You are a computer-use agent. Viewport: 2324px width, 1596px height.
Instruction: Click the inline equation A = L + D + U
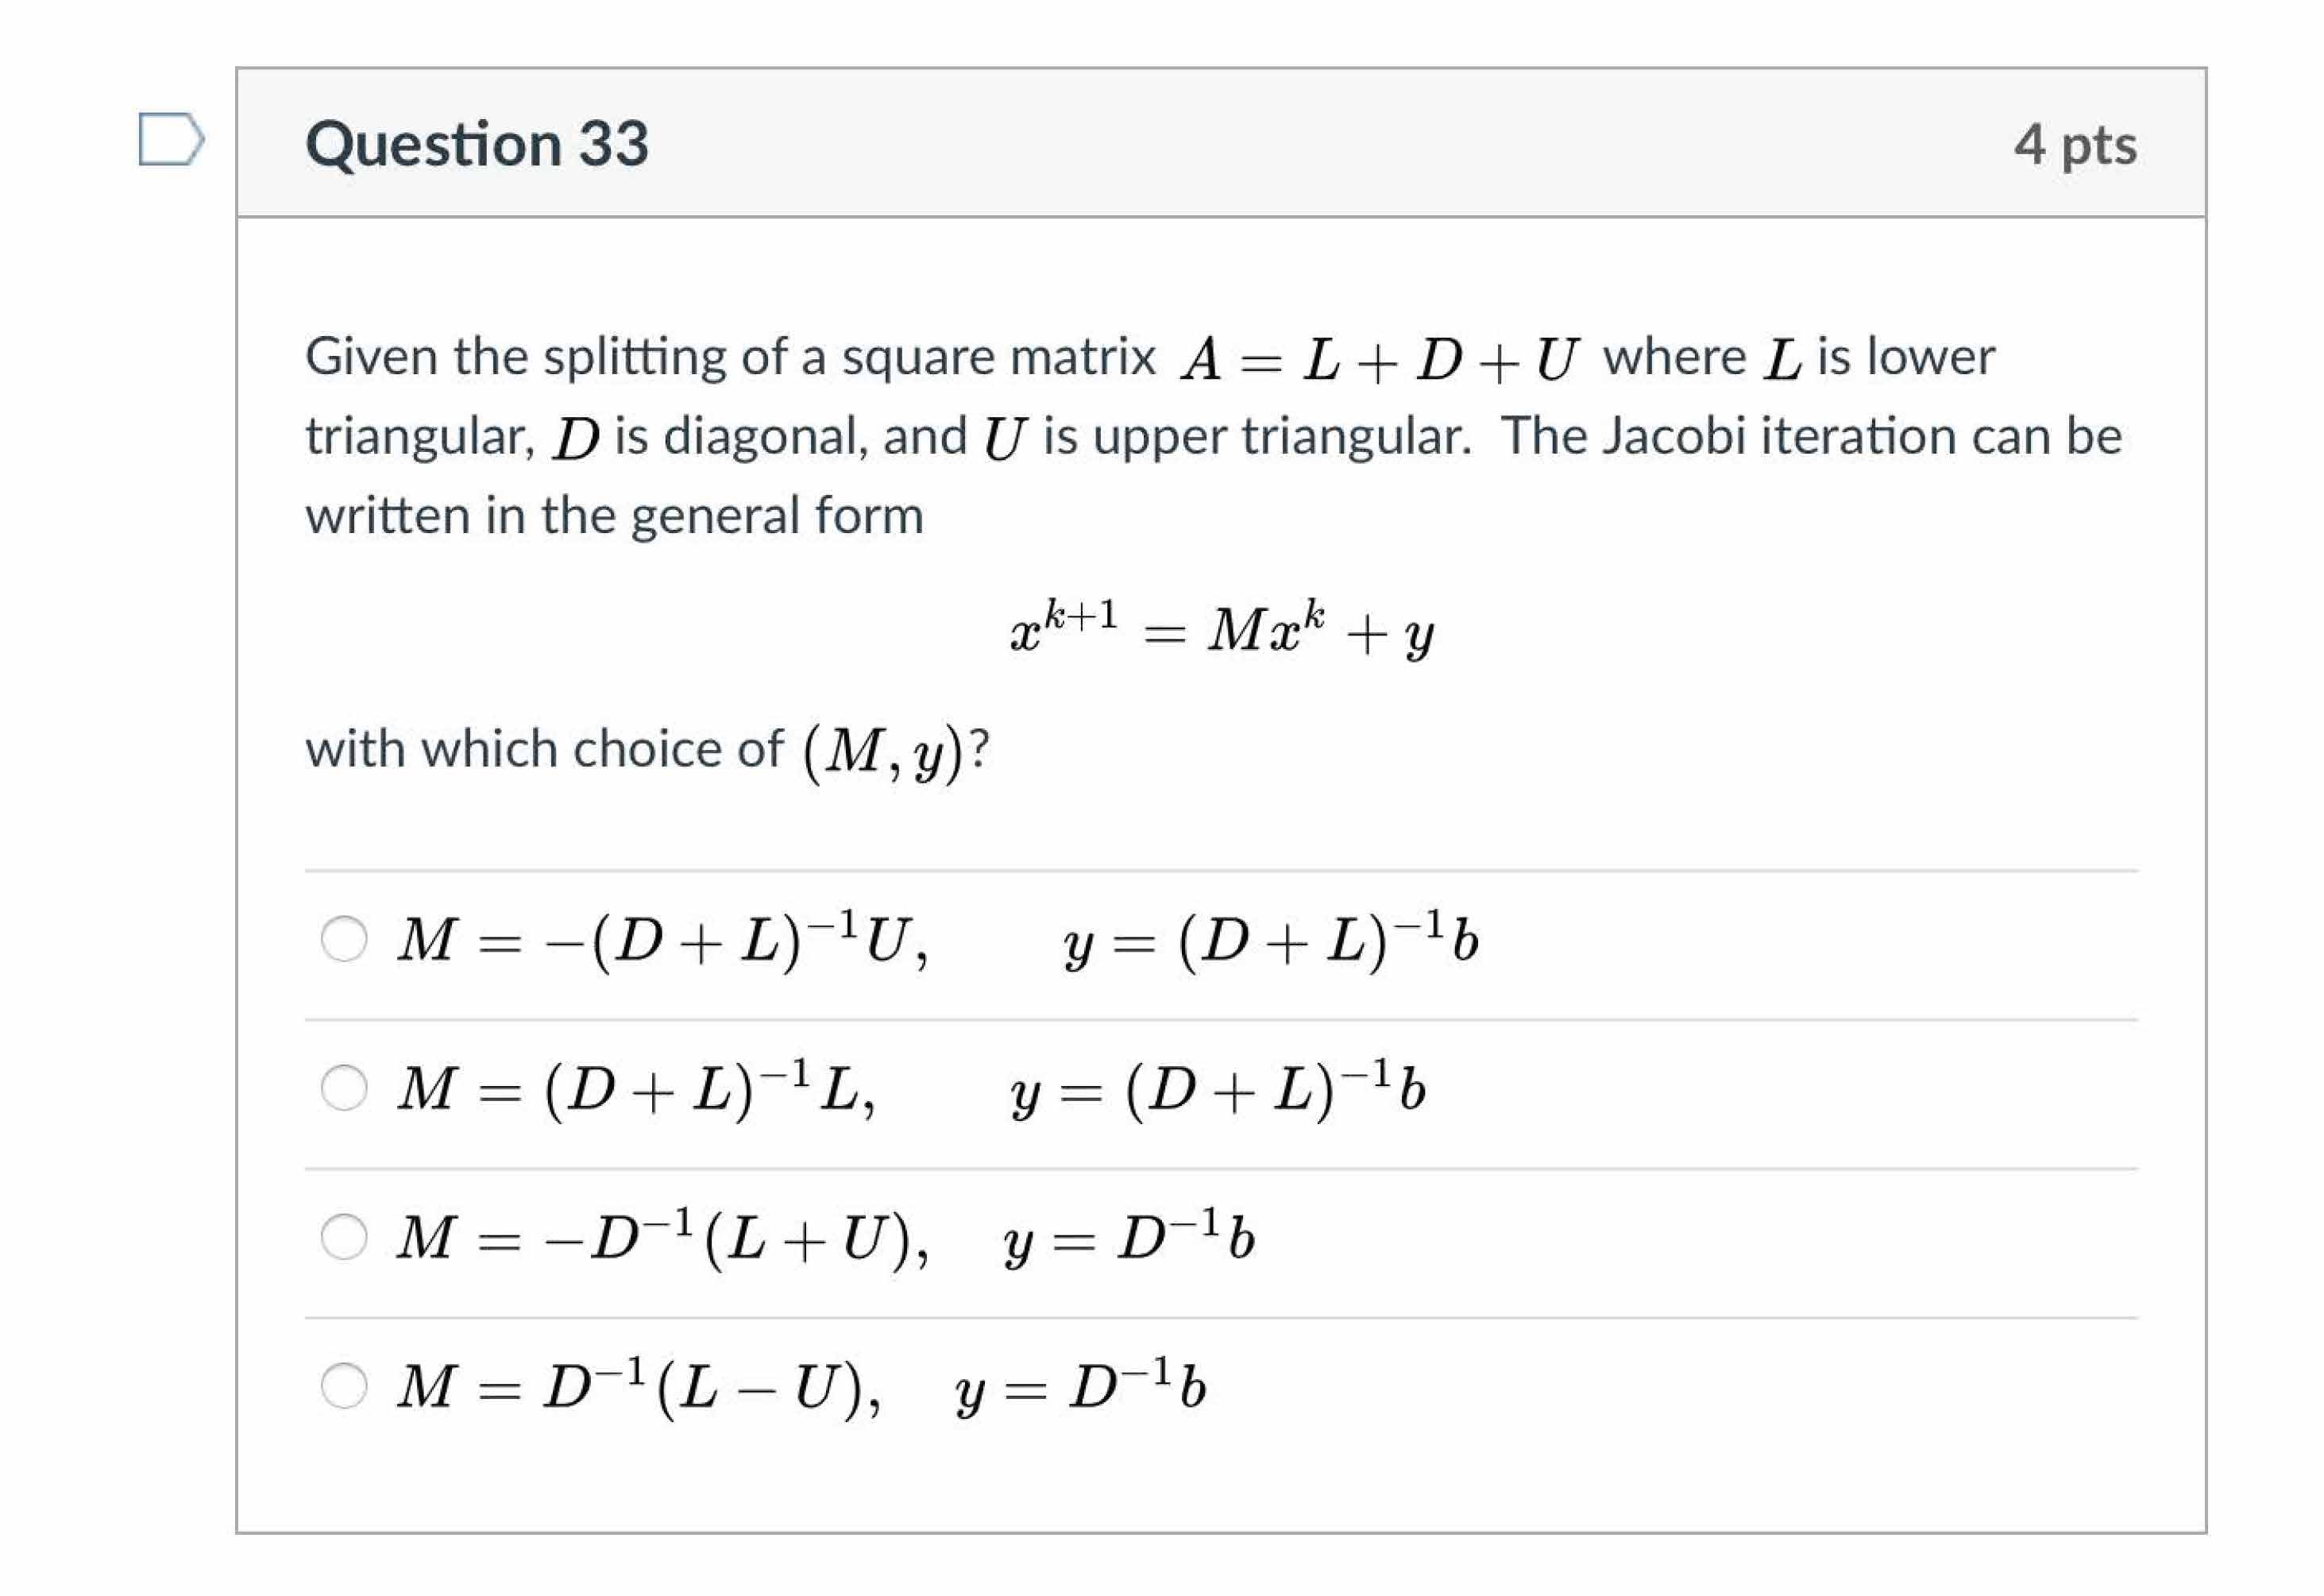[1379, 359]
